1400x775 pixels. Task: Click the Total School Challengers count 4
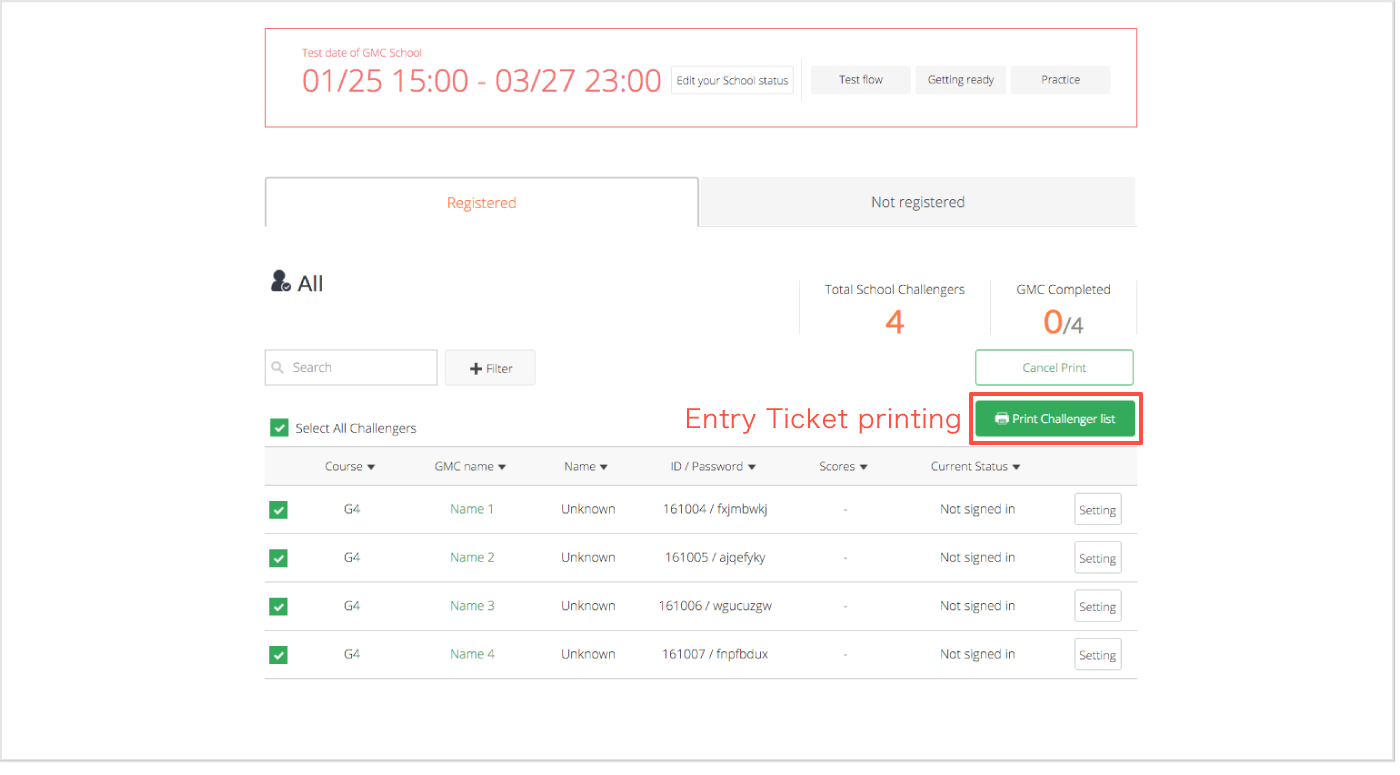[894, 322]
